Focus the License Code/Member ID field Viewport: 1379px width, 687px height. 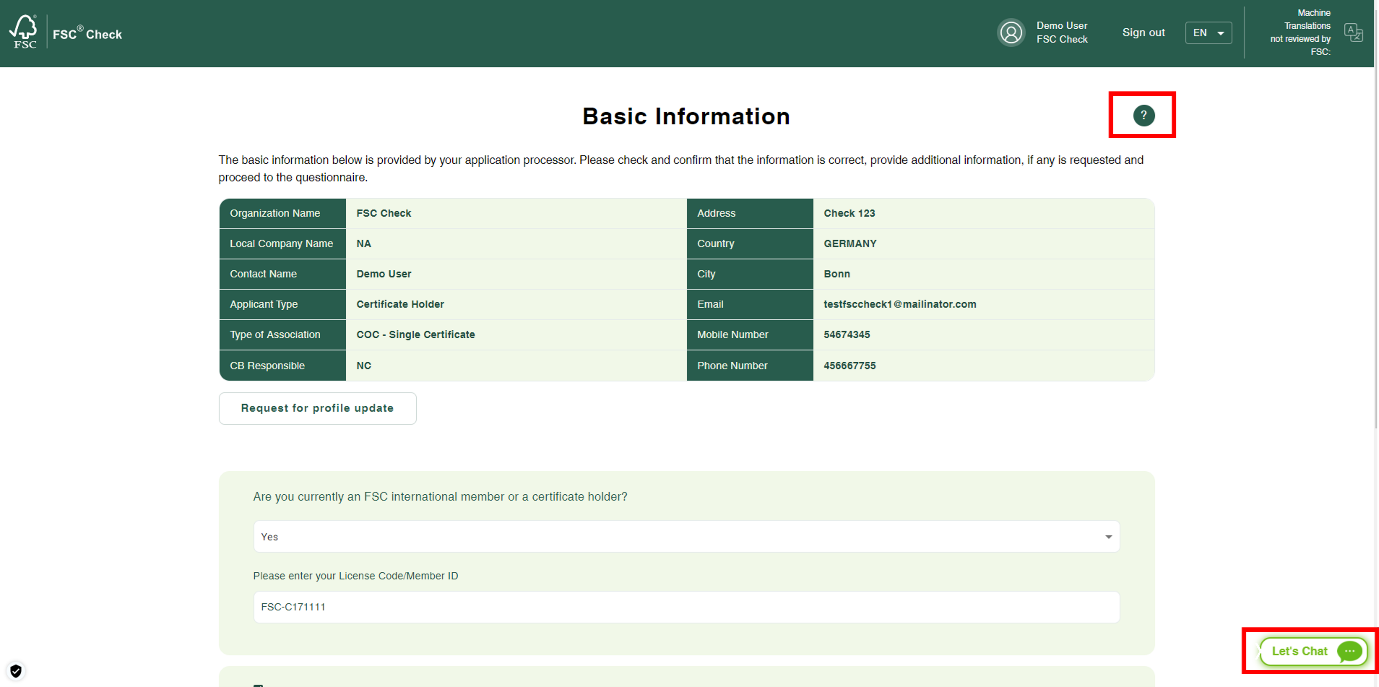(685, 606)
